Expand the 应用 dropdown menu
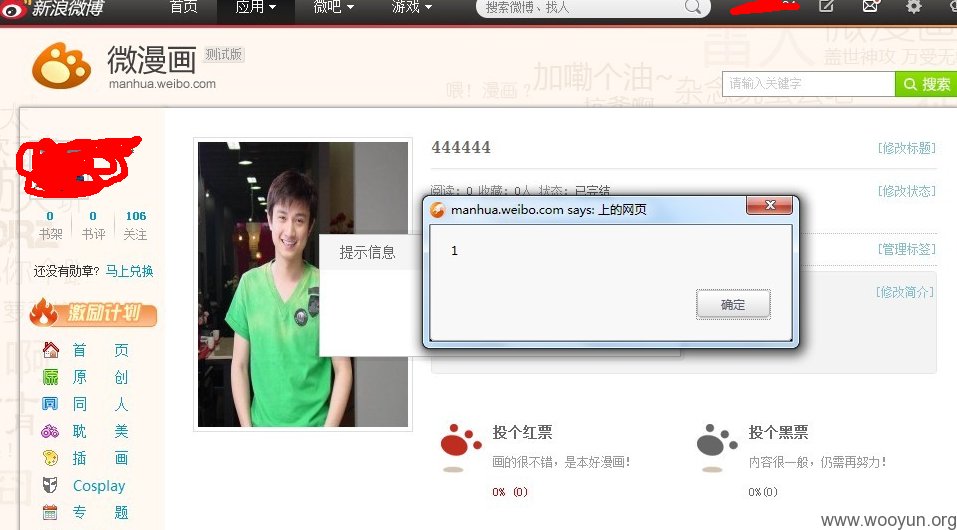Screen dimensions: 957x530 pos(256,7)
